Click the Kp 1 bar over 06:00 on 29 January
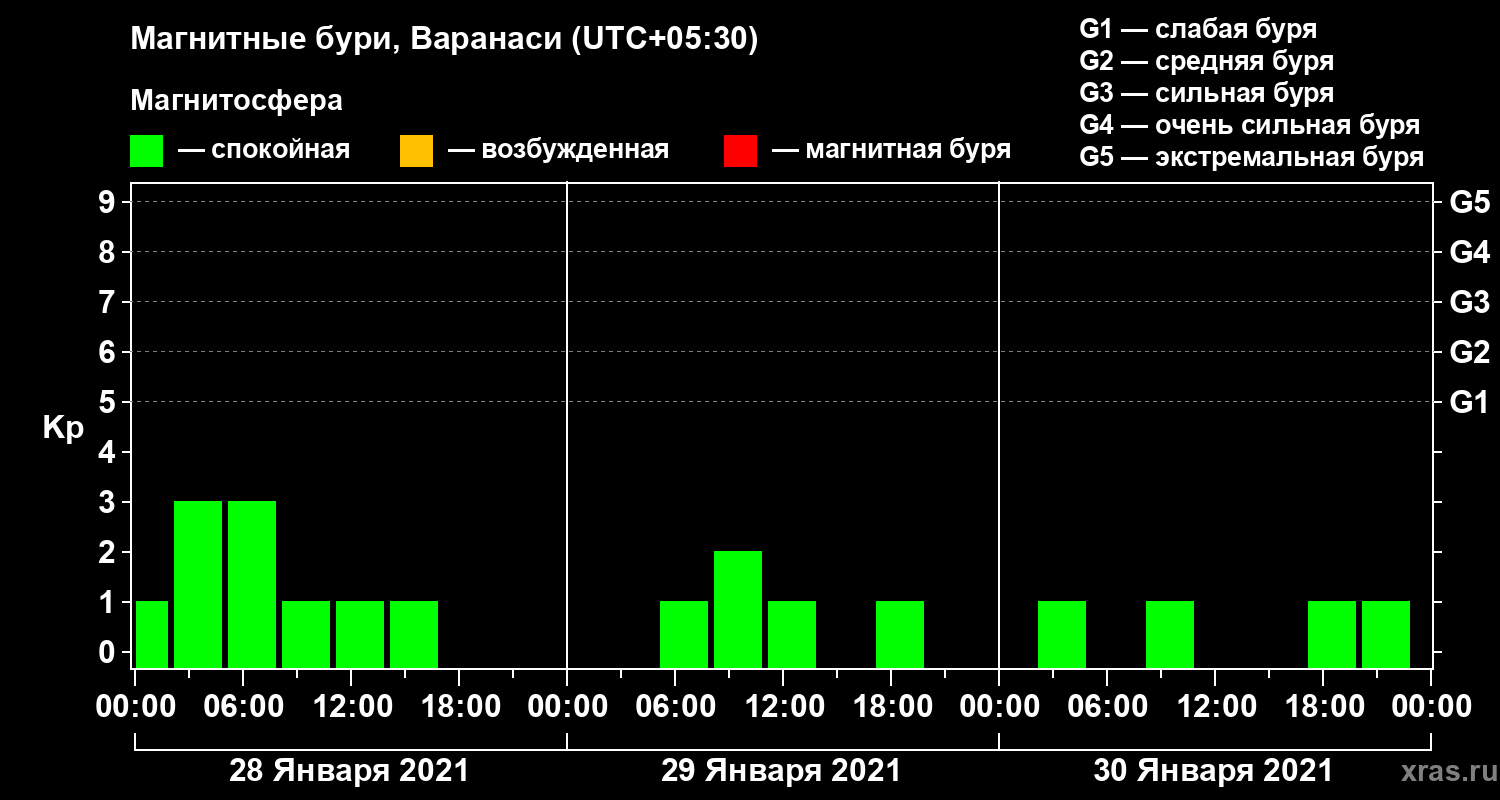 (684, 634)
